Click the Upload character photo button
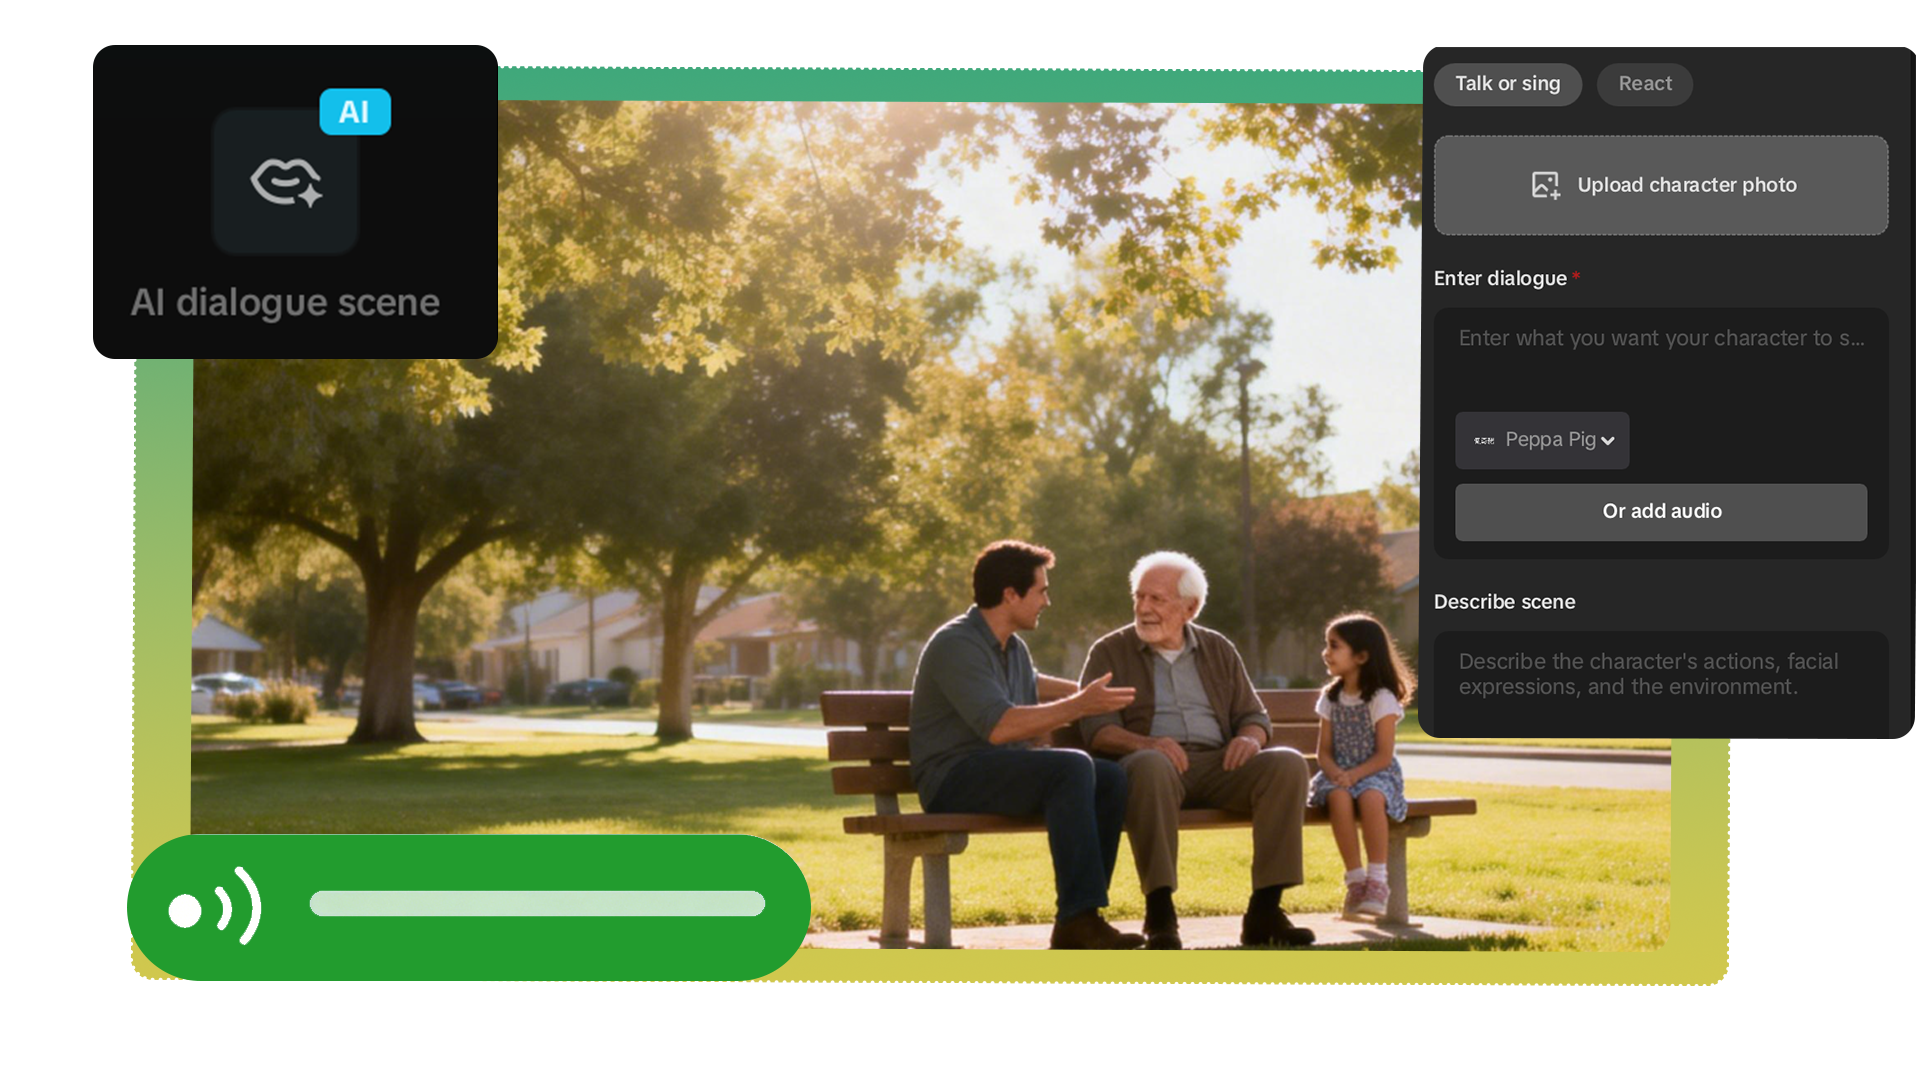This screenshot has height=1080, width=1920. pos(1660,185)
